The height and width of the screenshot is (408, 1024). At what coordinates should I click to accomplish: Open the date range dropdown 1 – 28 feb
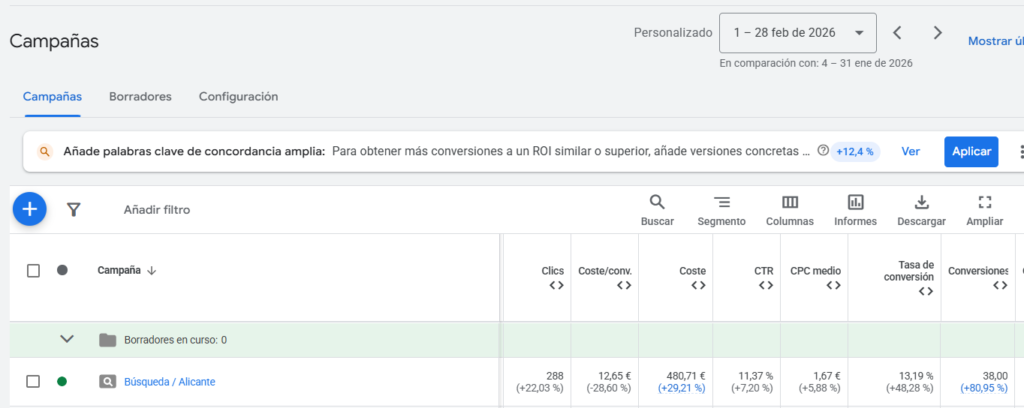point(797,33)
